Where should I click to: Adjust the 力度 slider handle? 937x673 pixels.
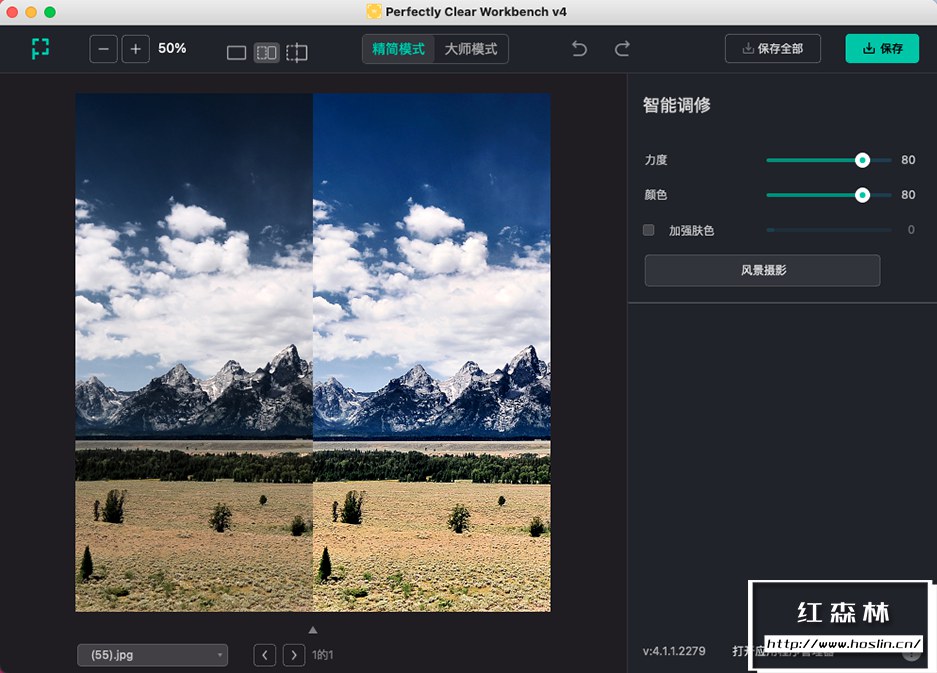click(862, 160)
